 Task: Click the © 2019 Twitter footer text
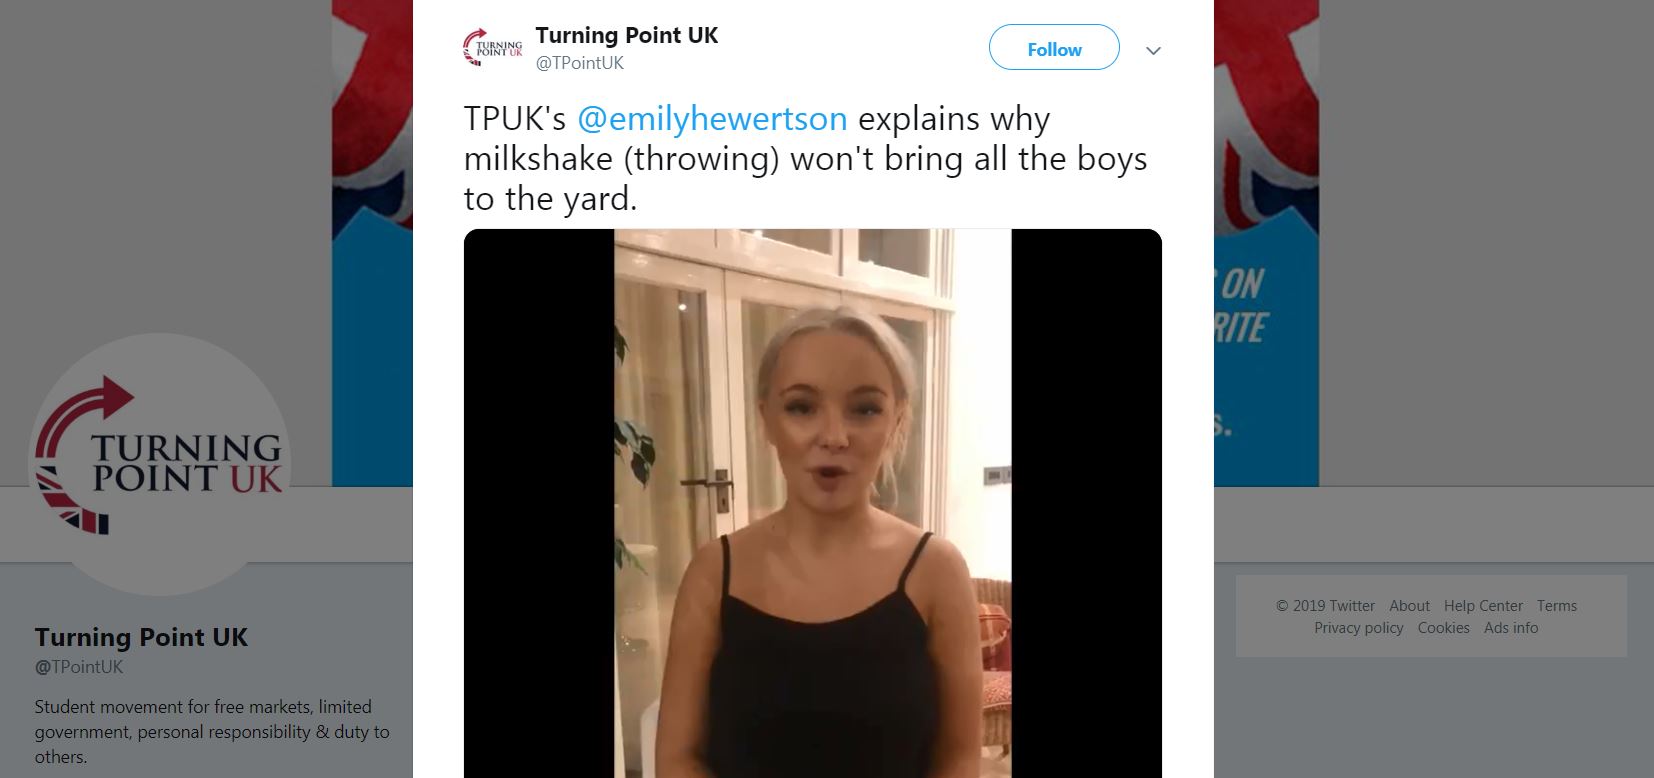pos(1325,606)
